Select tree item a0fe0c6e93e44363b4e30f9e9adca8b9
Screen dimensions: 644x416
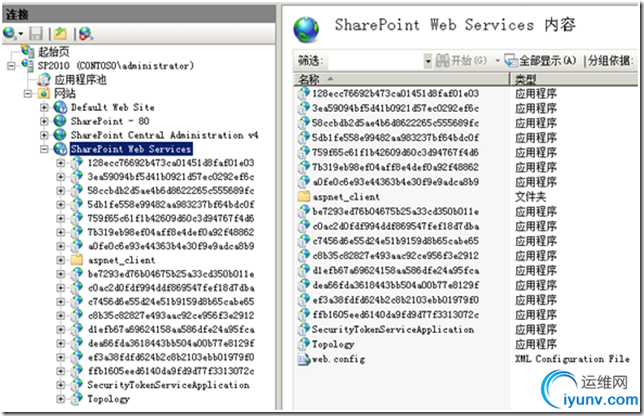click(x=171, y=246)
